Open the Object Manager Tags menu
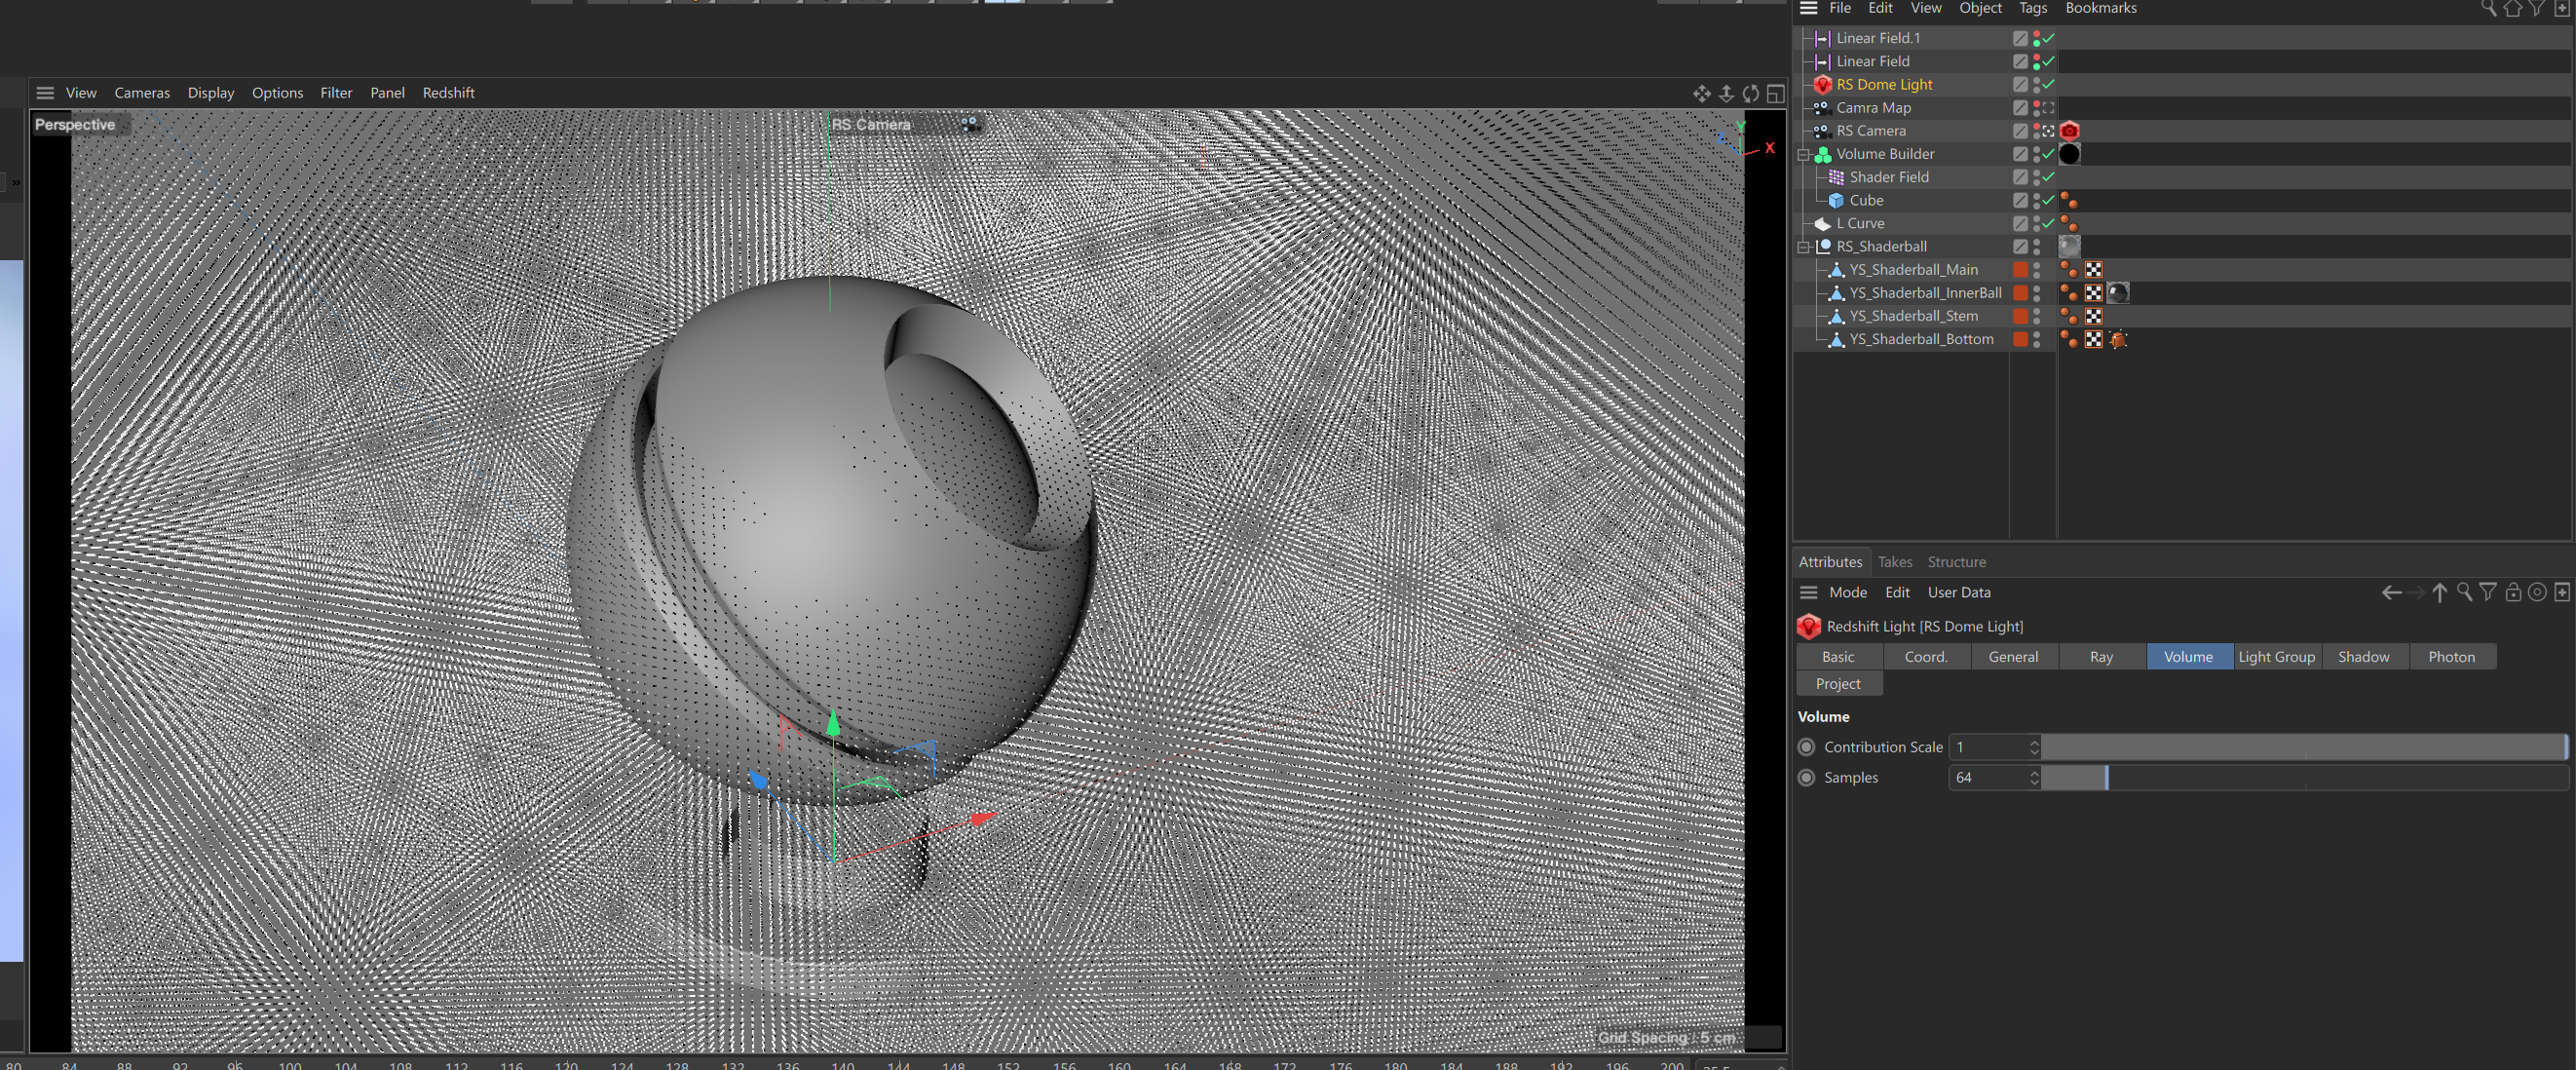The image size is (2576, 1070). (x=2032, y=8)
